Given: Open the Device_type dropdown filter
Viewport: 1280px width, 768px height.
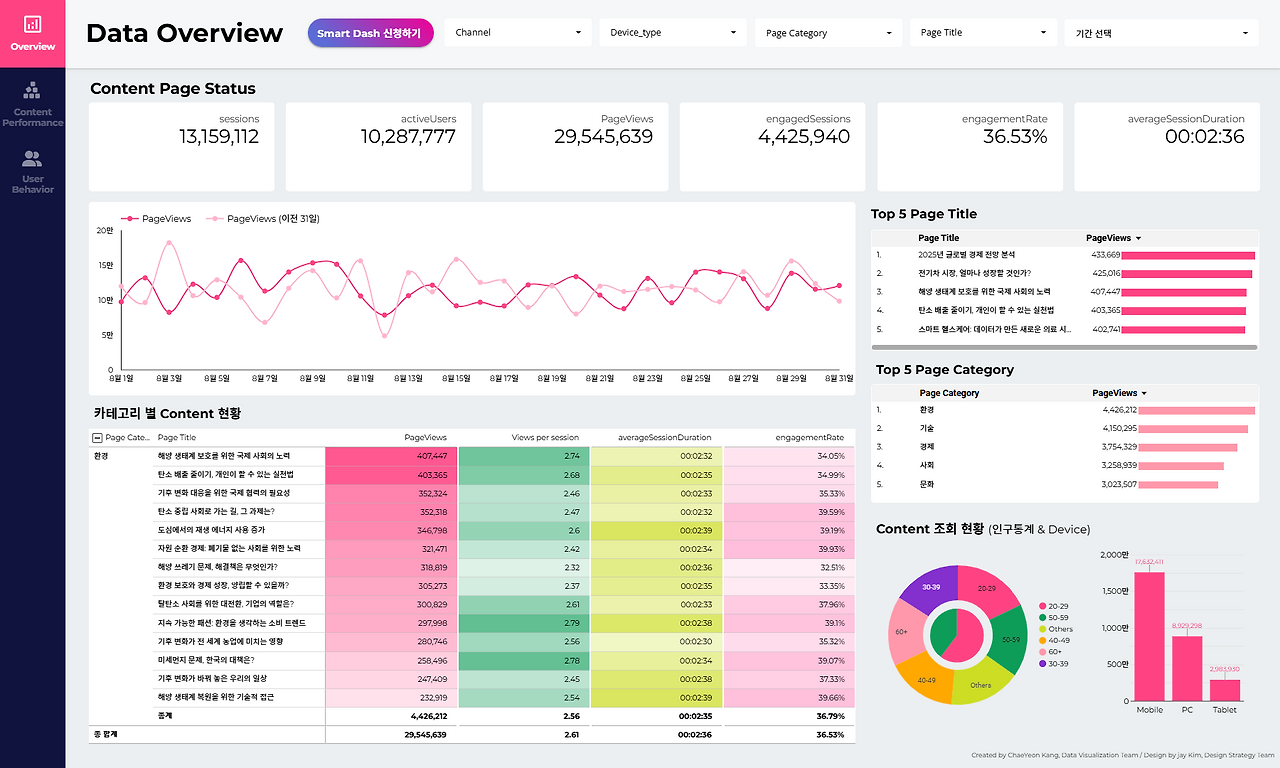Looking at the screenshot, I should [673, 32].
